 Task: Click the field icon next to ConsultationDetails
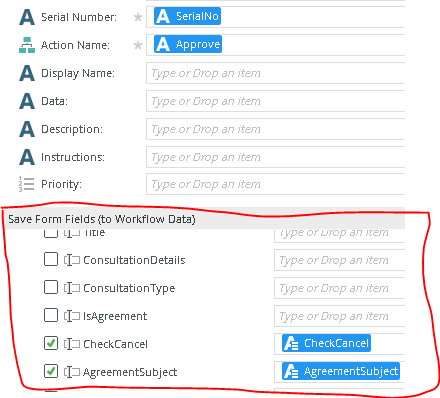(72, 260)
